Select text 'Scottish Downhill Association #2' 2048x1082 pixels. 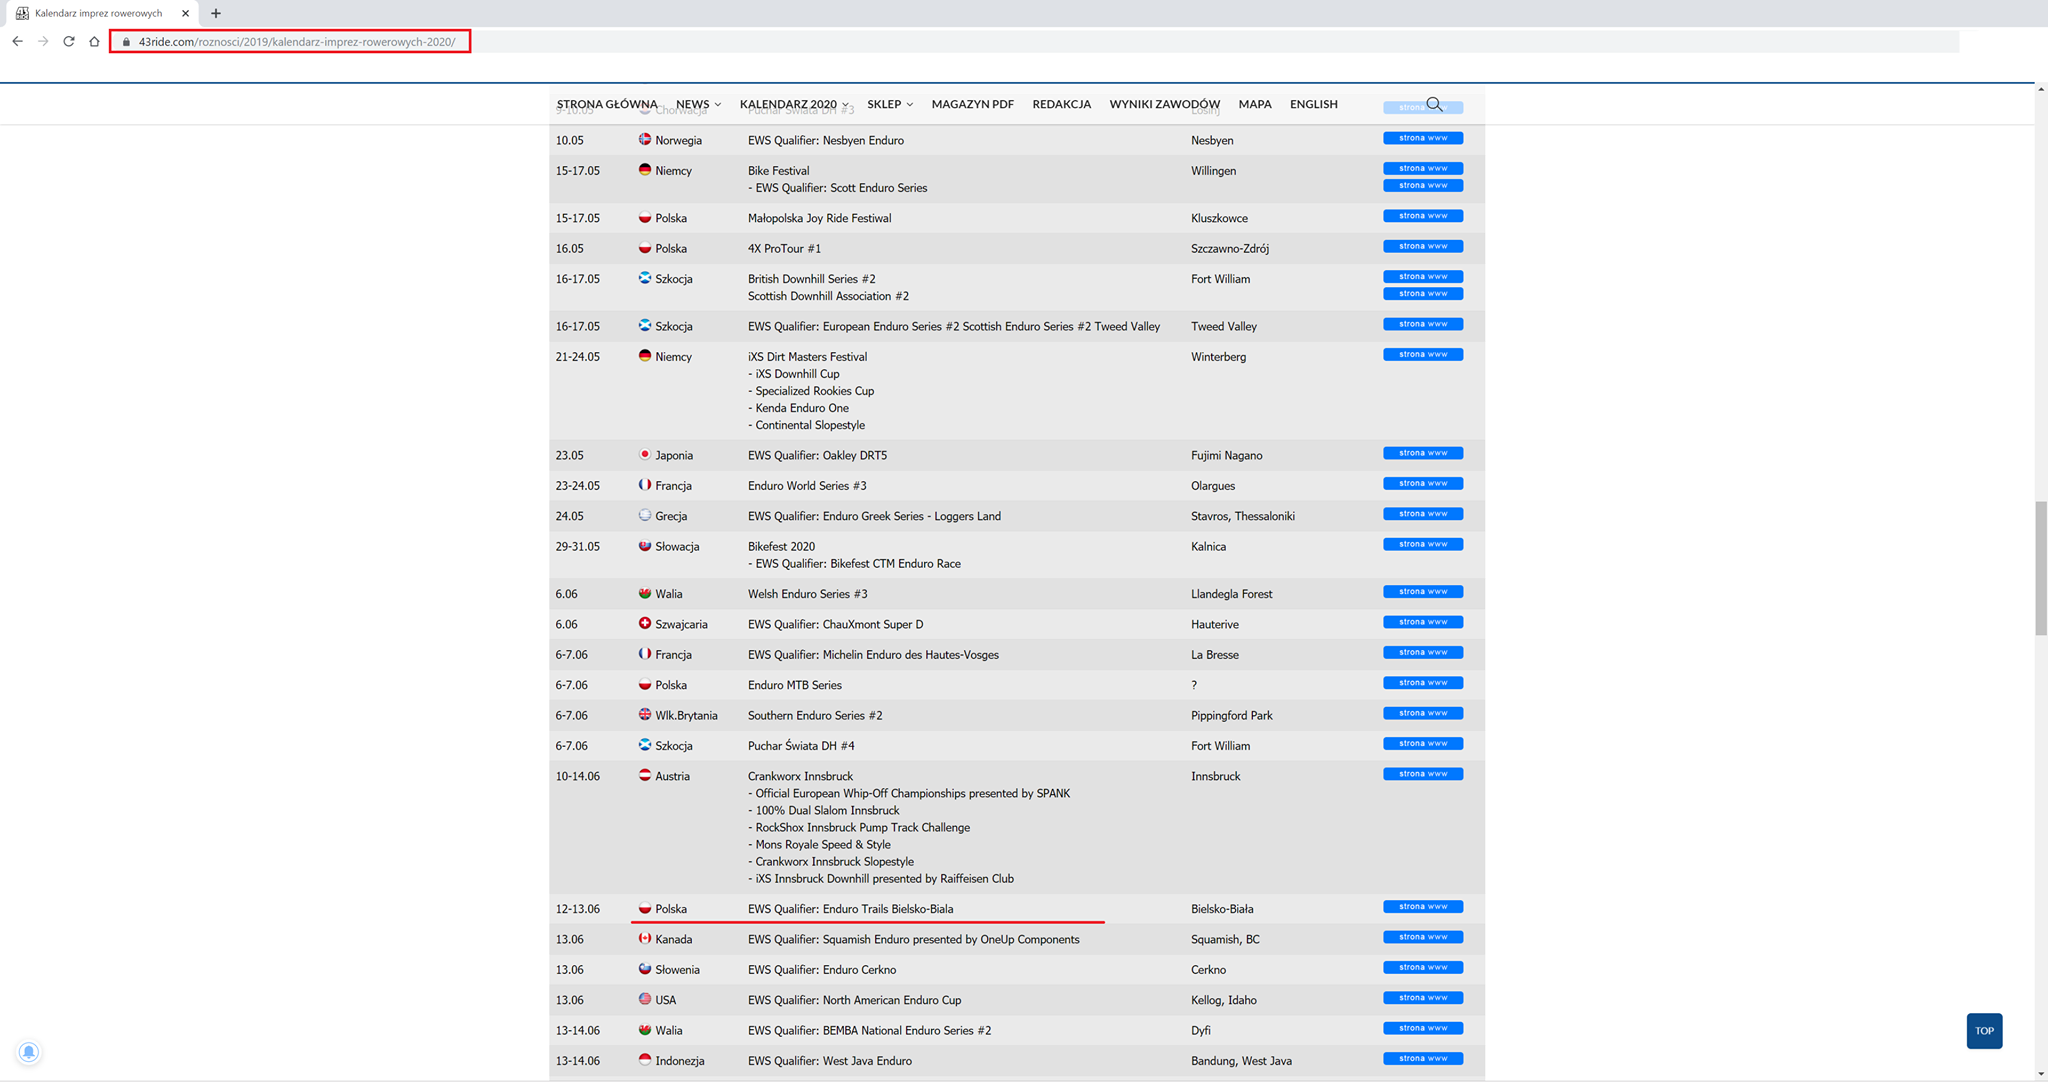pyautogui.click(x=828, y=296)
